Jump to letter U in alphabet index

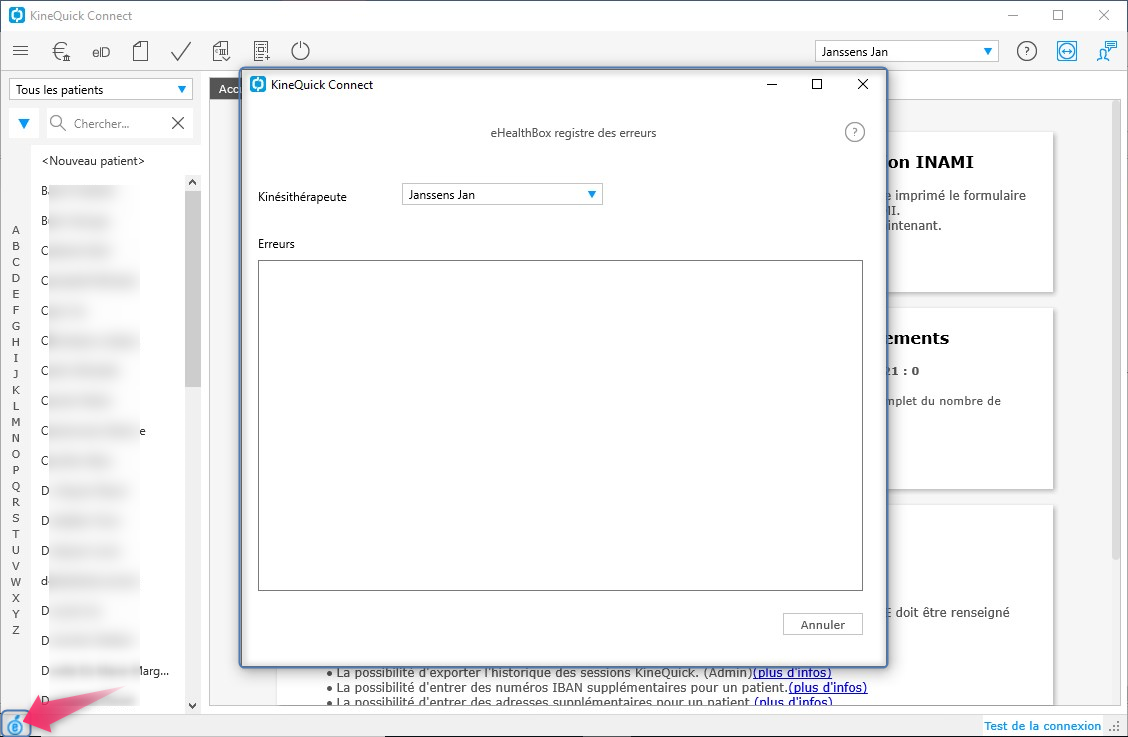(x=16, y=550)
